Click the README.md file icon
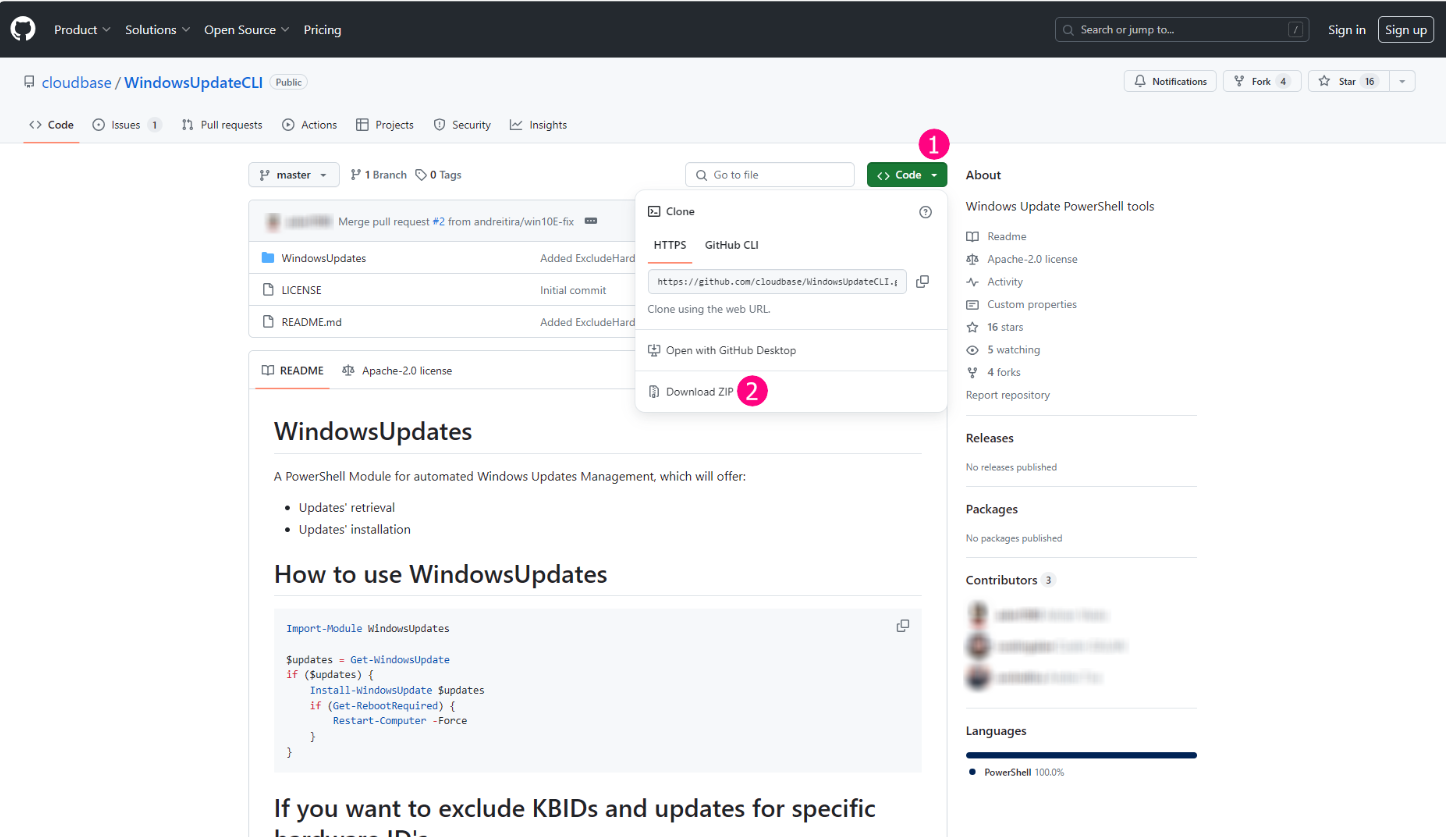Image resolution: width=1446 pixels, height=837 pixels. pos(268,322)
